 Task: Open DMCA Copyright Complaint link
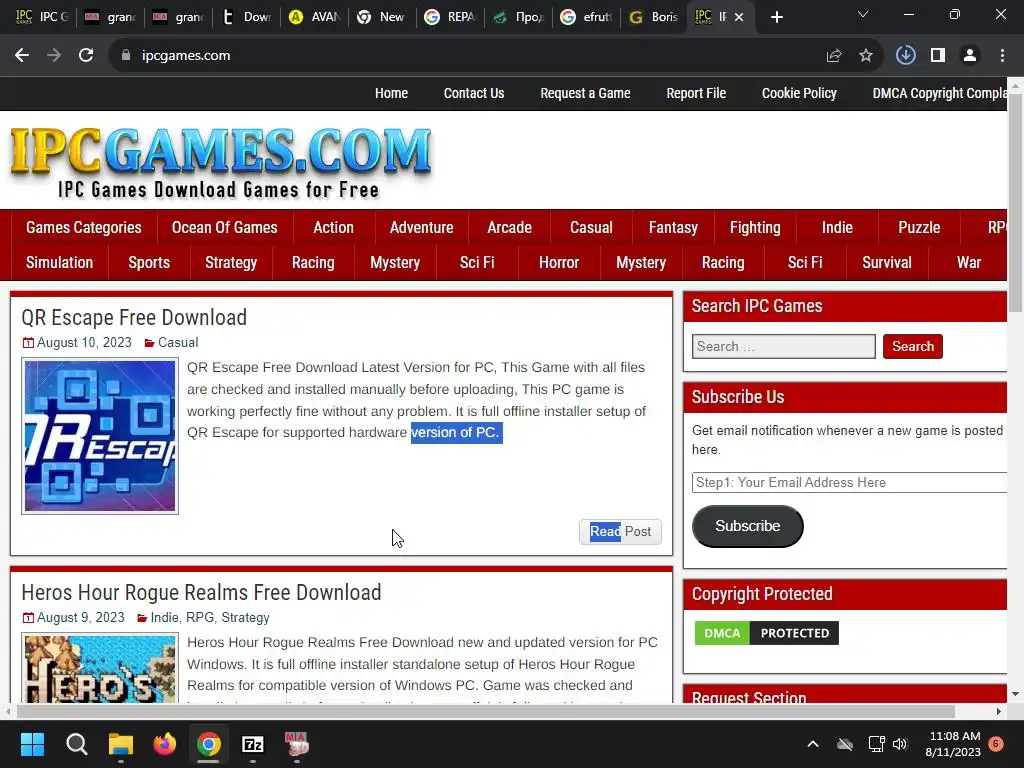pyautogui.click(x=939, y=93)
